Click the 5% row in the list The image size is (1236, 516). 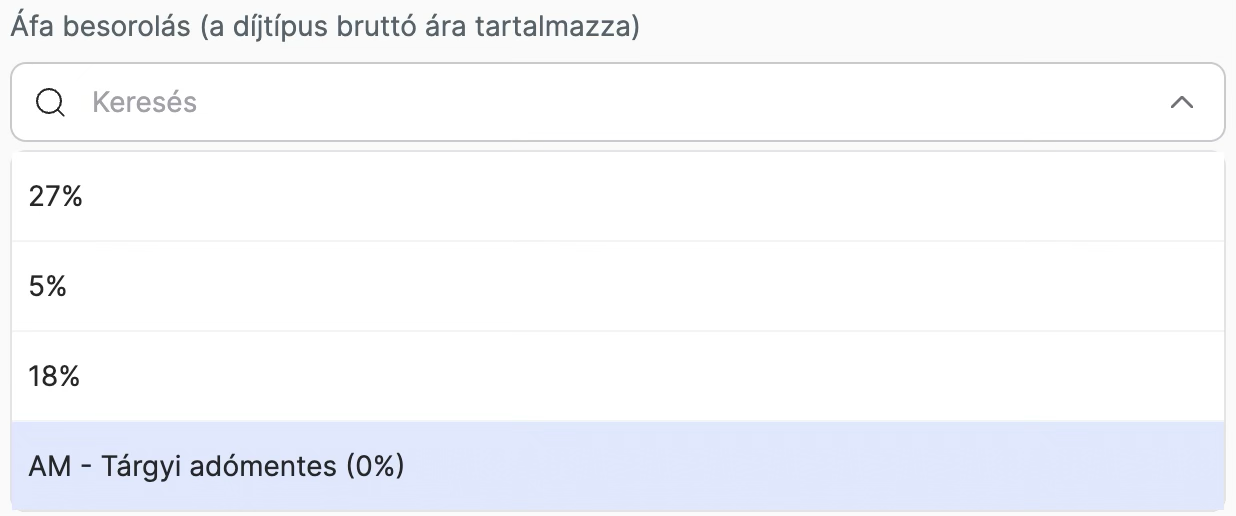point(618,286)
